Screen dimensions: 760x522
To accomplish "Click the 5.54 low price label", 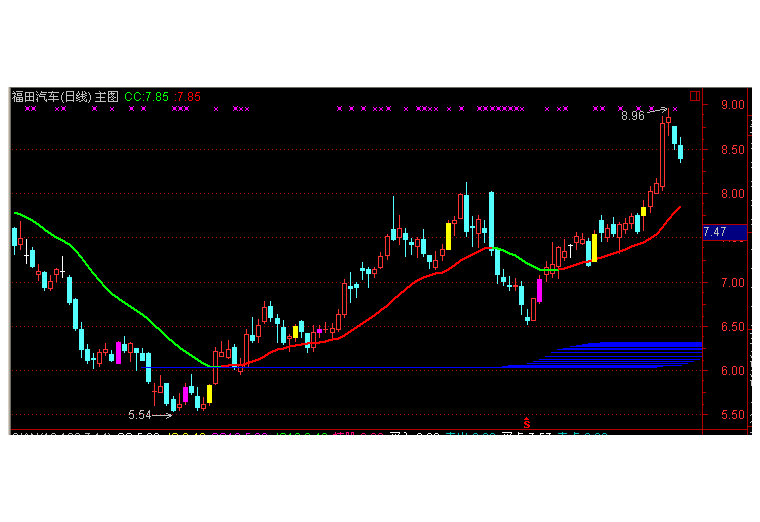I will (x=139, y=414).
